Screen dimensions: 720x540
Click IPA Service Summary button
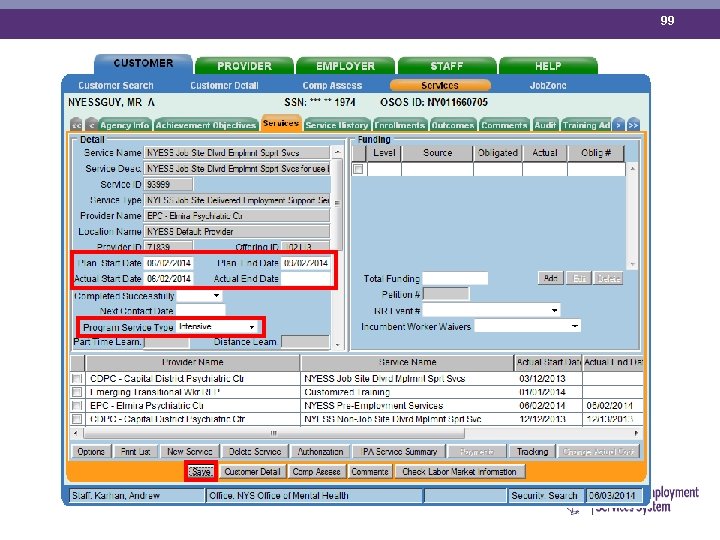pos(399,452)
